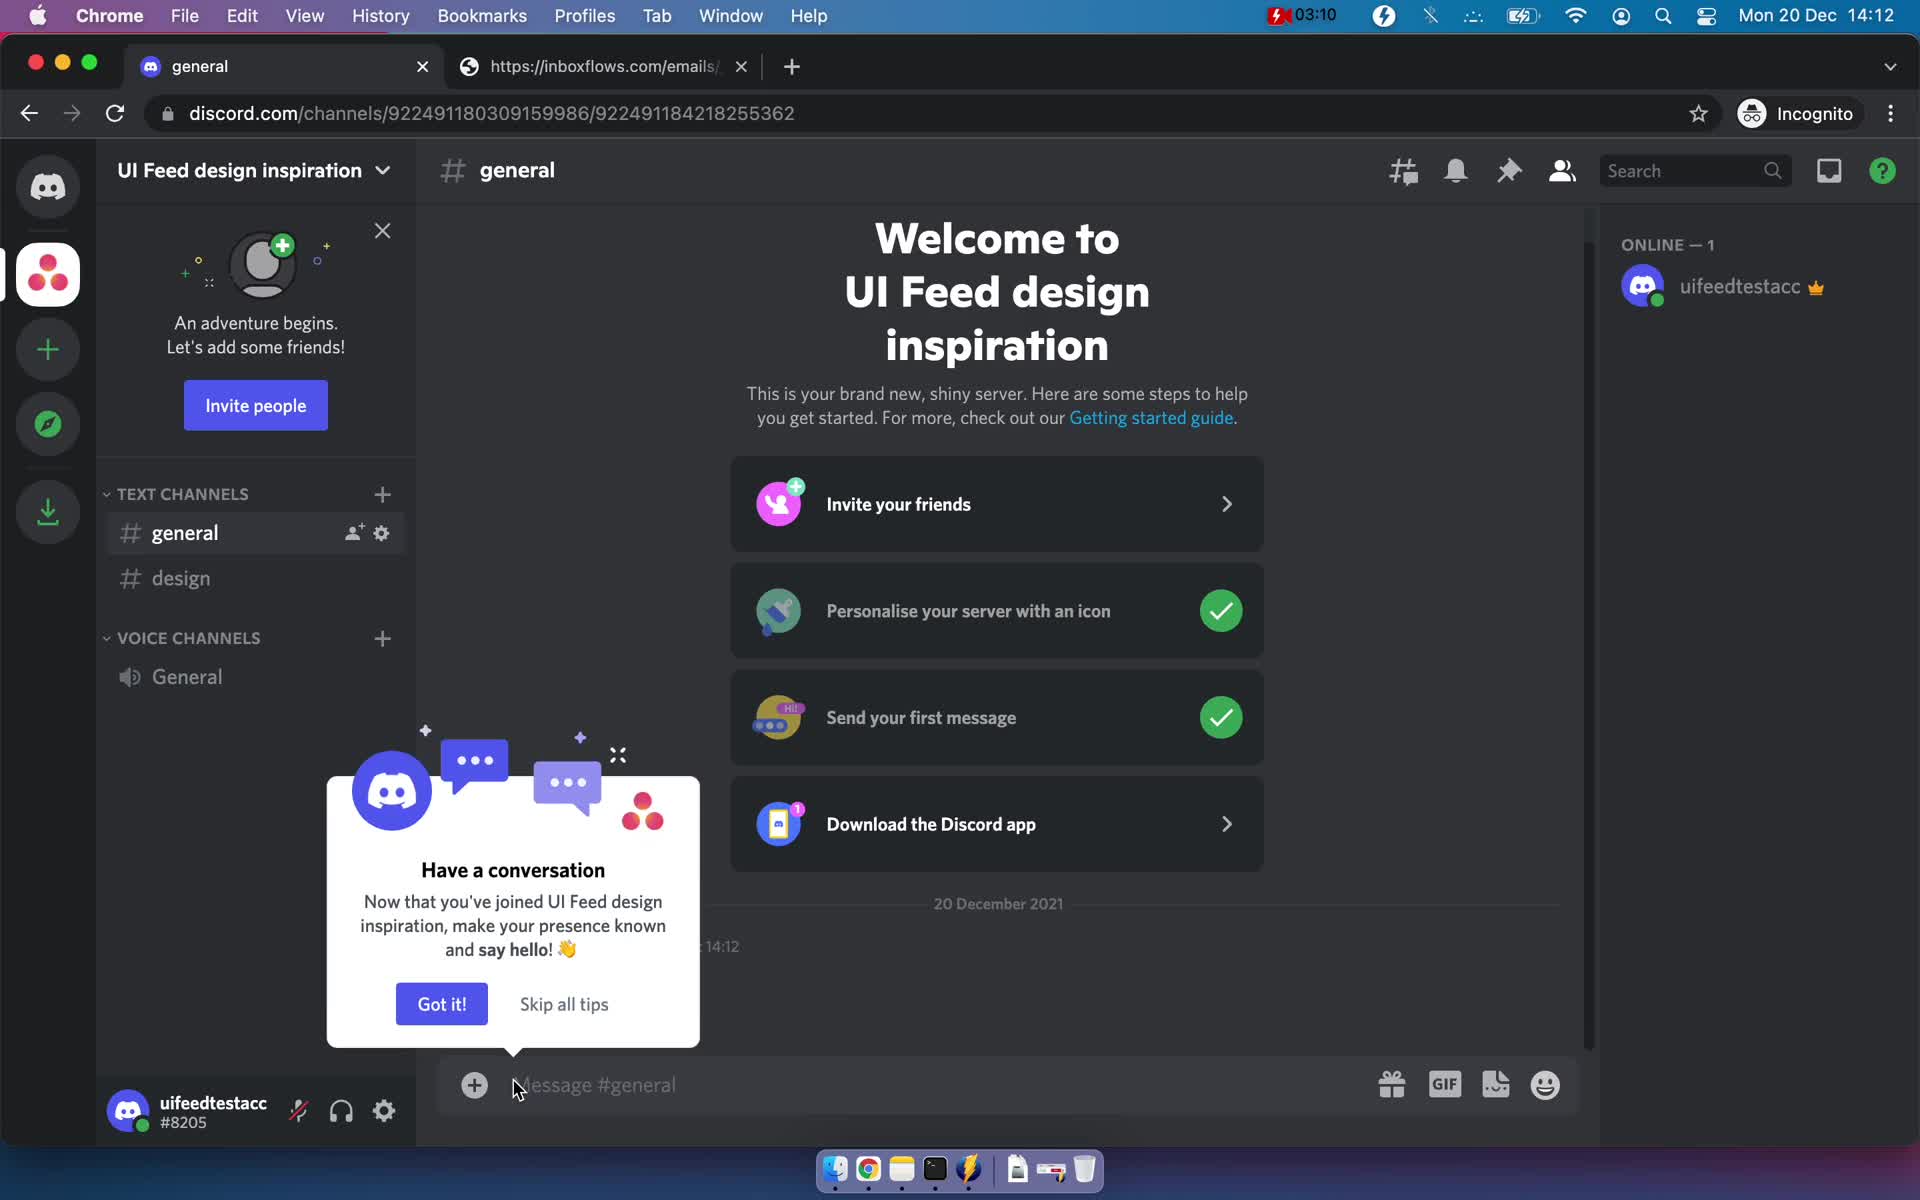Click the Discord notifications bell icon
This screenshot has height=1200, width=1920.
coord(1456,170)
